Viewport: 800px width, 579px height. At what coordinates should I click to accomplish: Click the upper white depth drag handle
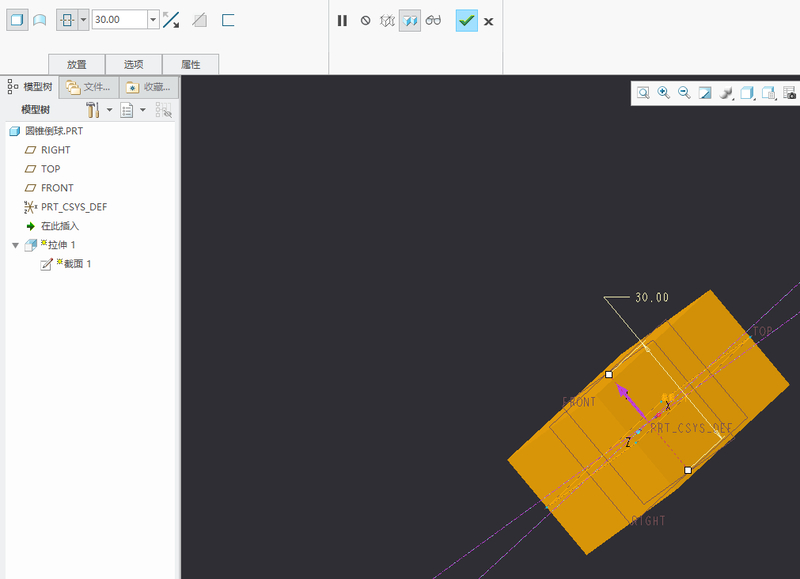point(609,374)
